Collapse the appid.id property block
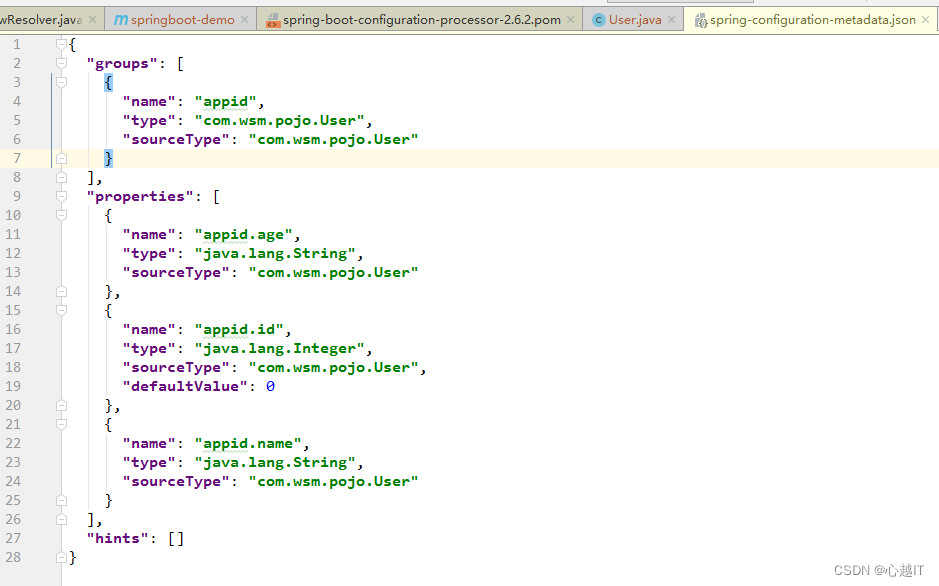Viewport: 939px width, 586px height. click(x=60, y=310)
